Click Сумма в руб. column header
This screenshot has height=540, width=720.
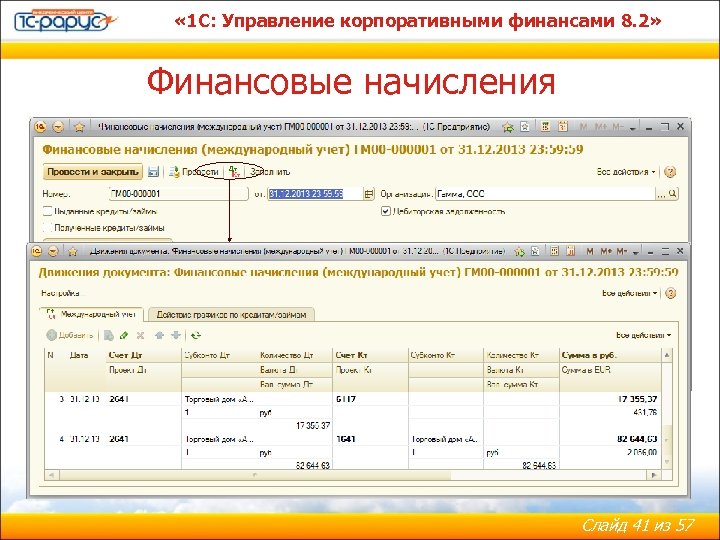(x=610, y=355)
